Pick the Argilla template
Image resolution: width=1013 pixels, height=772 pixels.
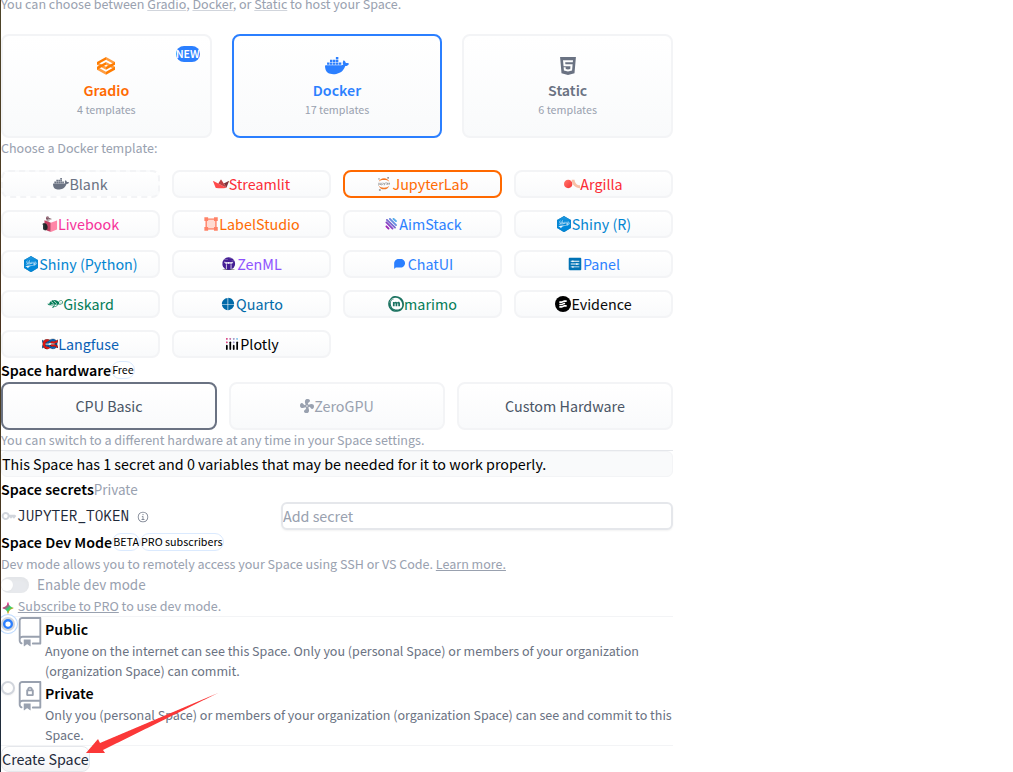pyautogui.click(x=593, y=184)
